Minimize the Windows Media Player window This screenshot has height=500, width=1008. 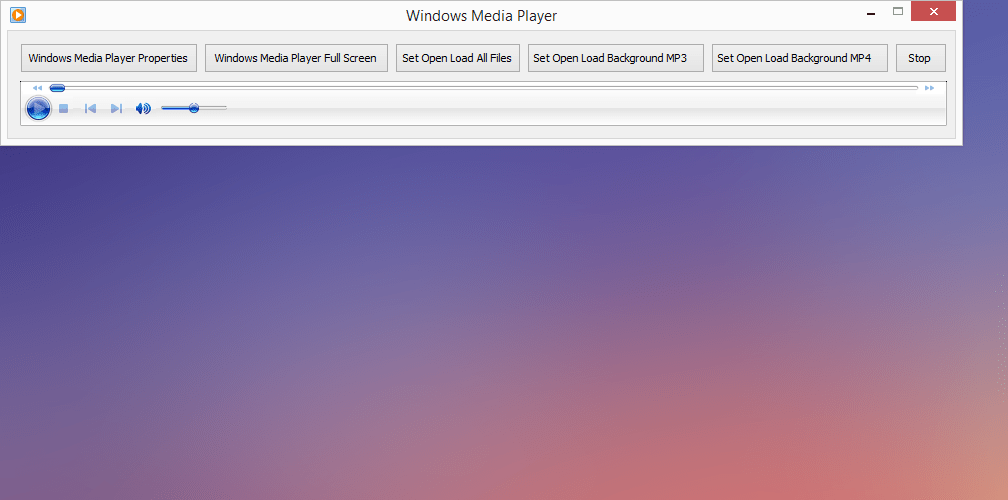pyautogui.click(x=871, y=12)
